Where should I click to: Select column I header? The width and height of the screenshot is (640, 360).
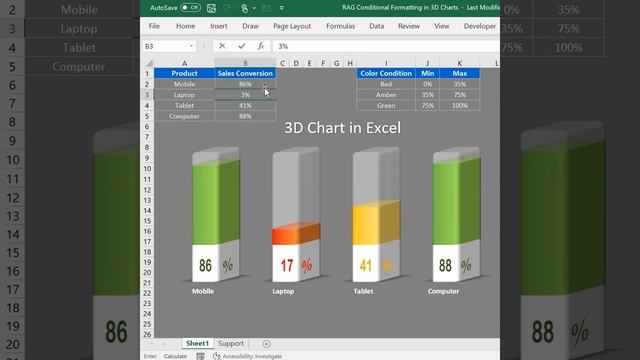point(386,63)
